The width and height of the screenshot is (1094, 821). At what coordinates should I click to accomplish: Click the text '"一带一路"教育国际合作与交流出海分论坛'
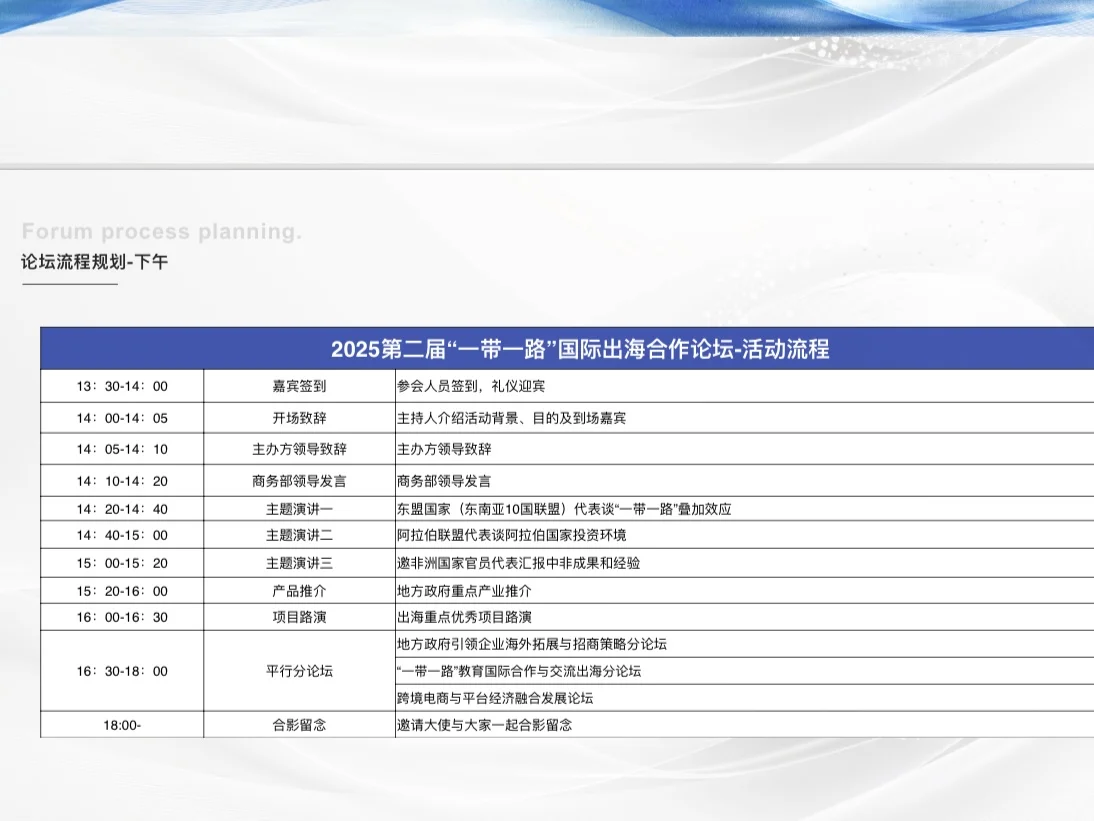(x=518, y=672)
